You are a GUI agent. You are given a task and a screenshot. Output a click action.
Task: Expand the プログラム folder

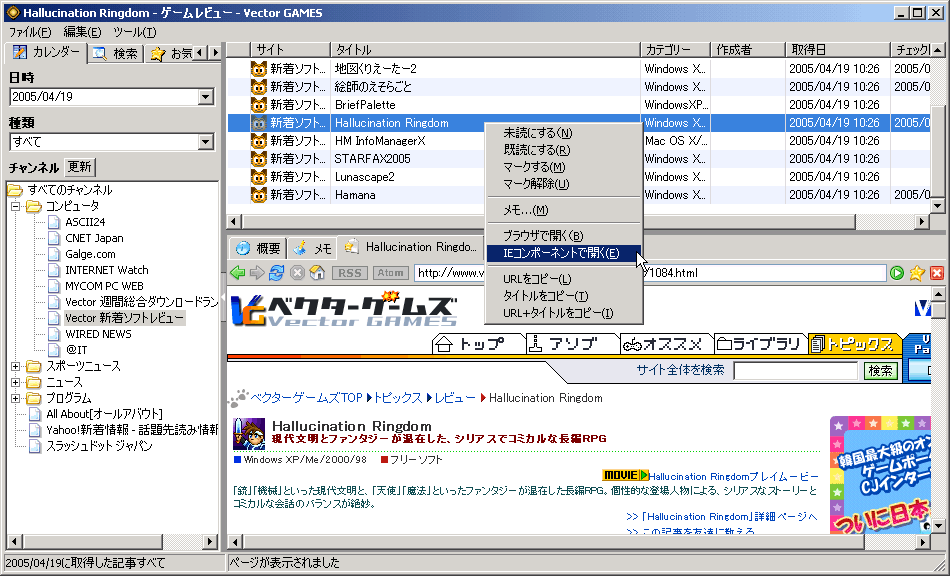pyautogui.click(x=16, y=399)
